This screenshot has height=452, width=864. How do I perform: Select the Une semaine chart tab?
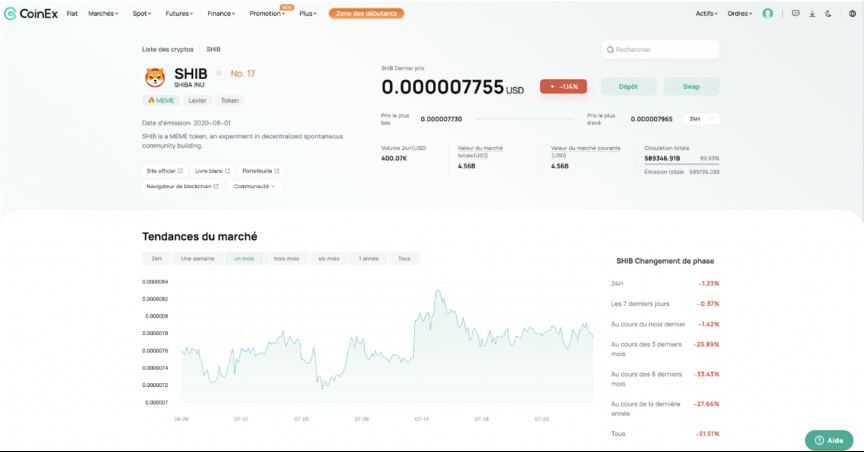[198, 259]
